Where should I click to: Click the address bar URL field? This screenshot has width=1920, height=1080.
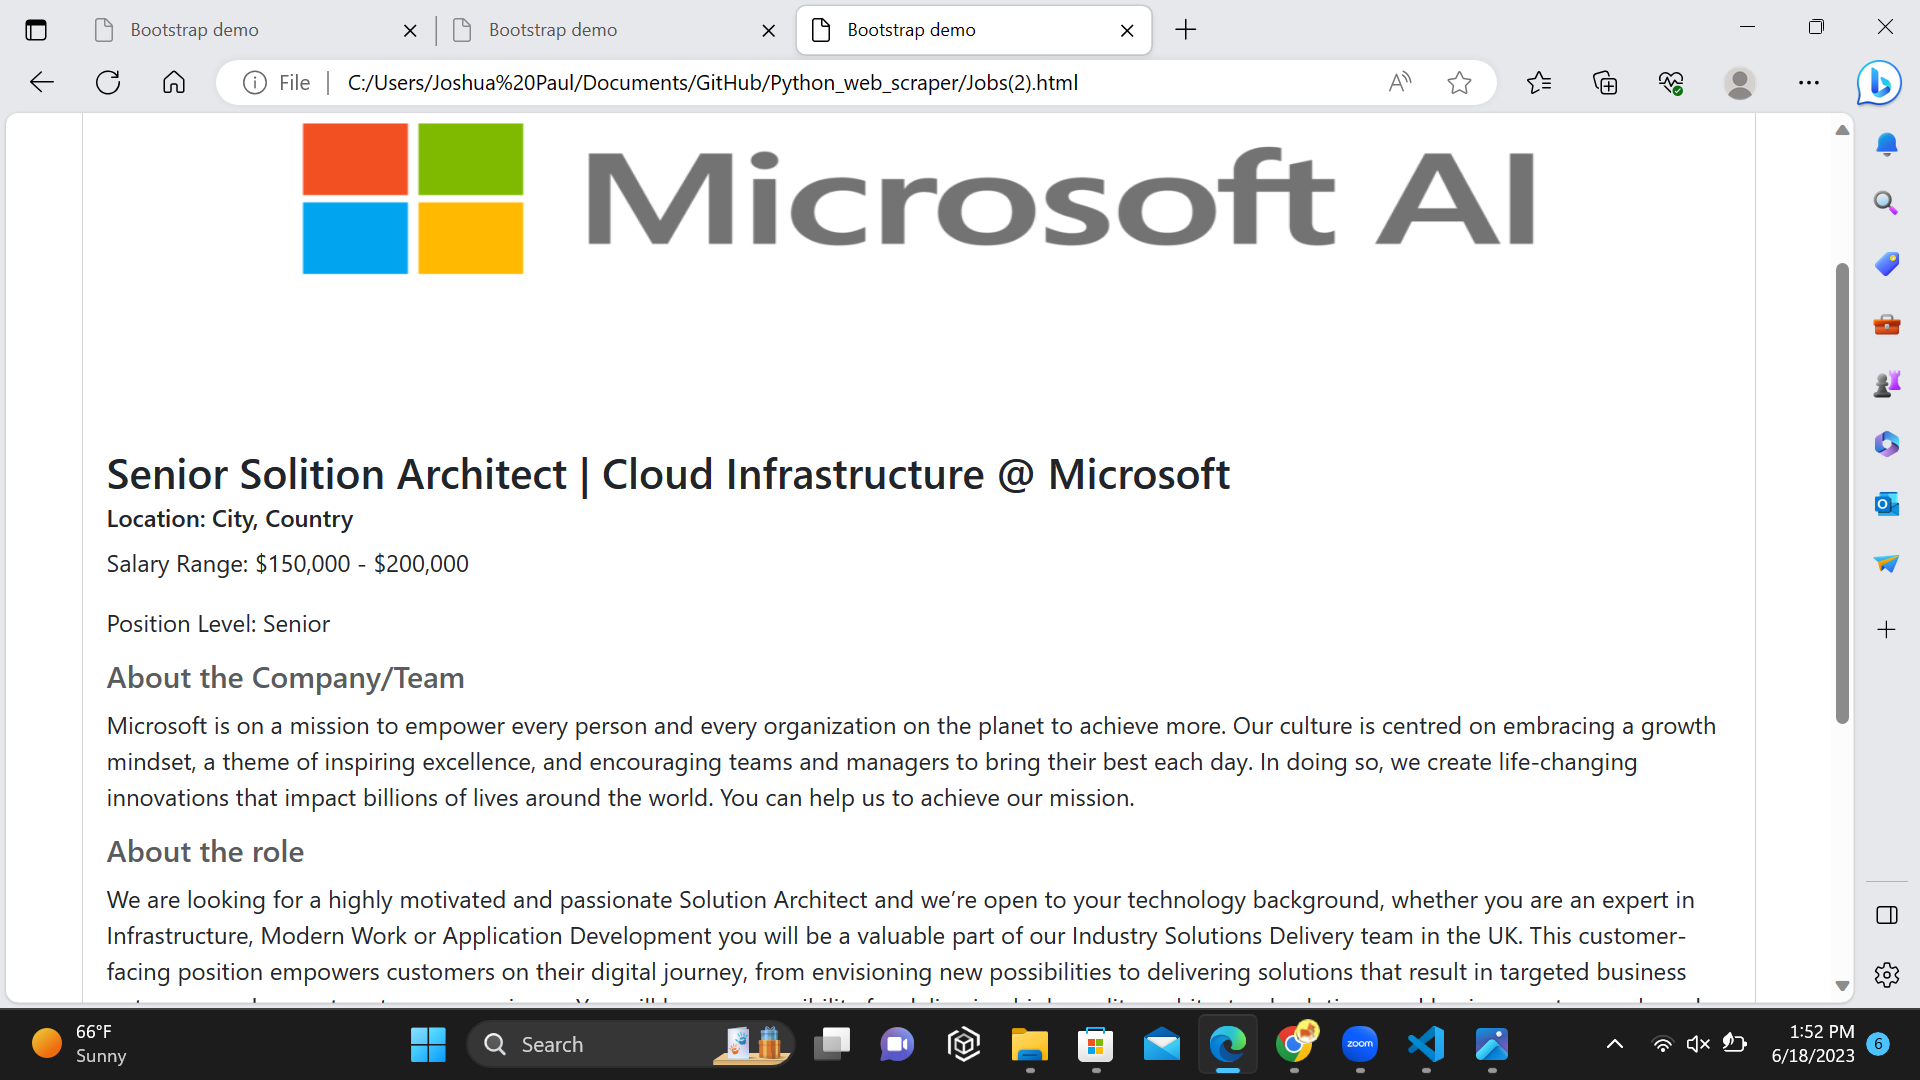[x=712, y=83]
